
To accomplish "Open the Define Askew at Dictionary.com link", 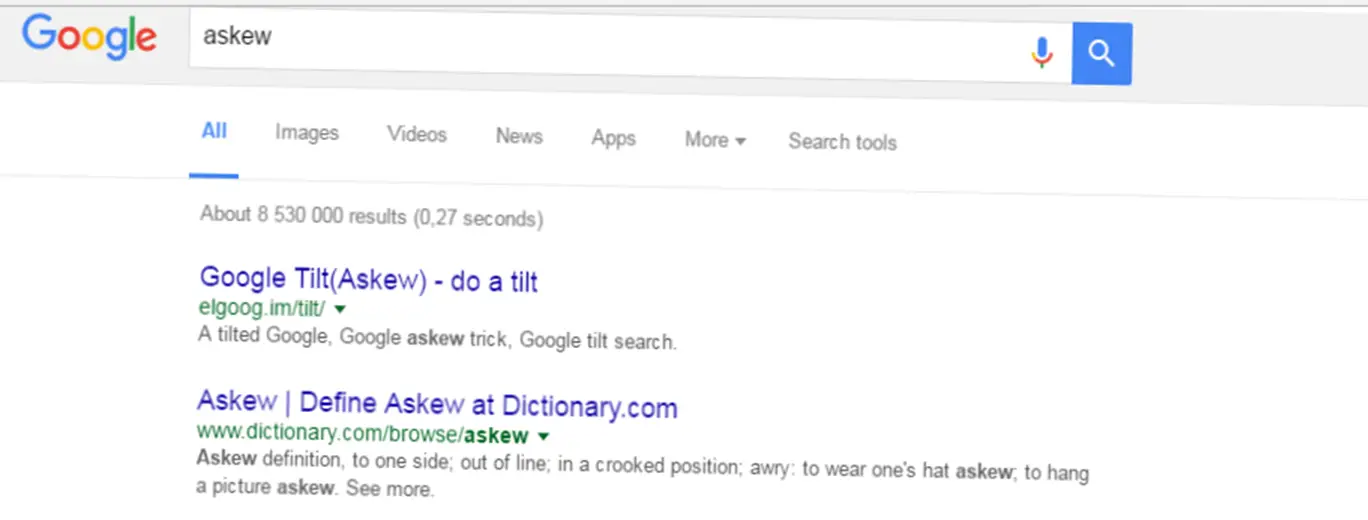I will tap(437, 404).
